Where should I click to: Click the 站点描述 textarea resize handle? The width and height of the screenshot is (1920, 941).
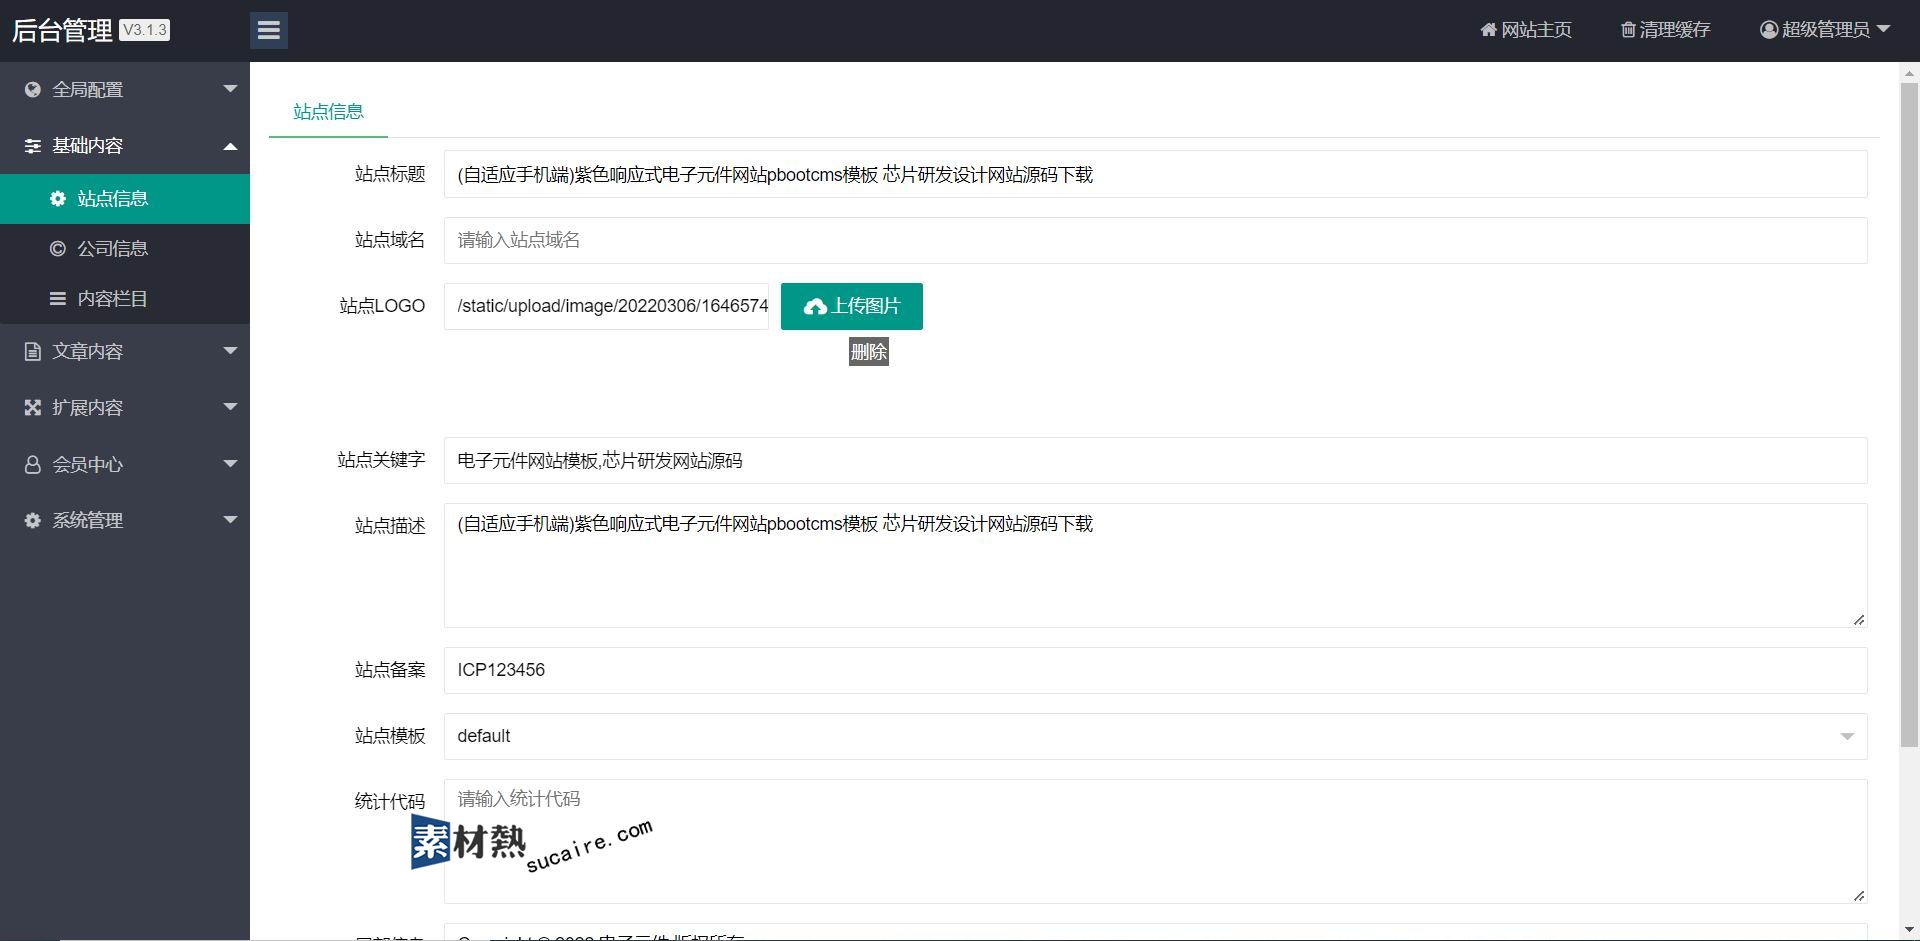coord(1859,620)
